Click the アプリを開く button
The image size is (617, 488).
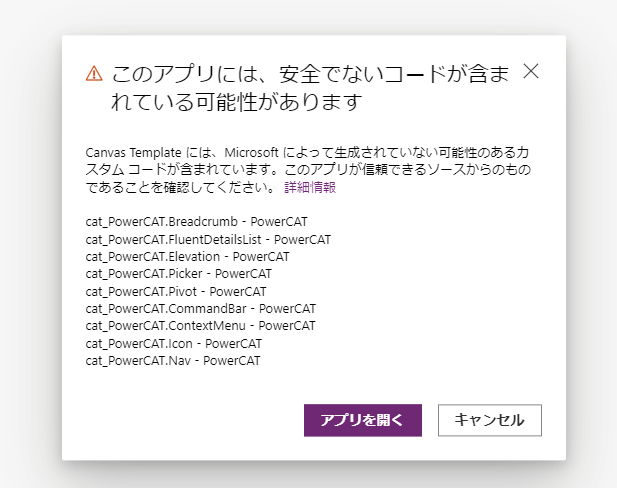(362, 420)
